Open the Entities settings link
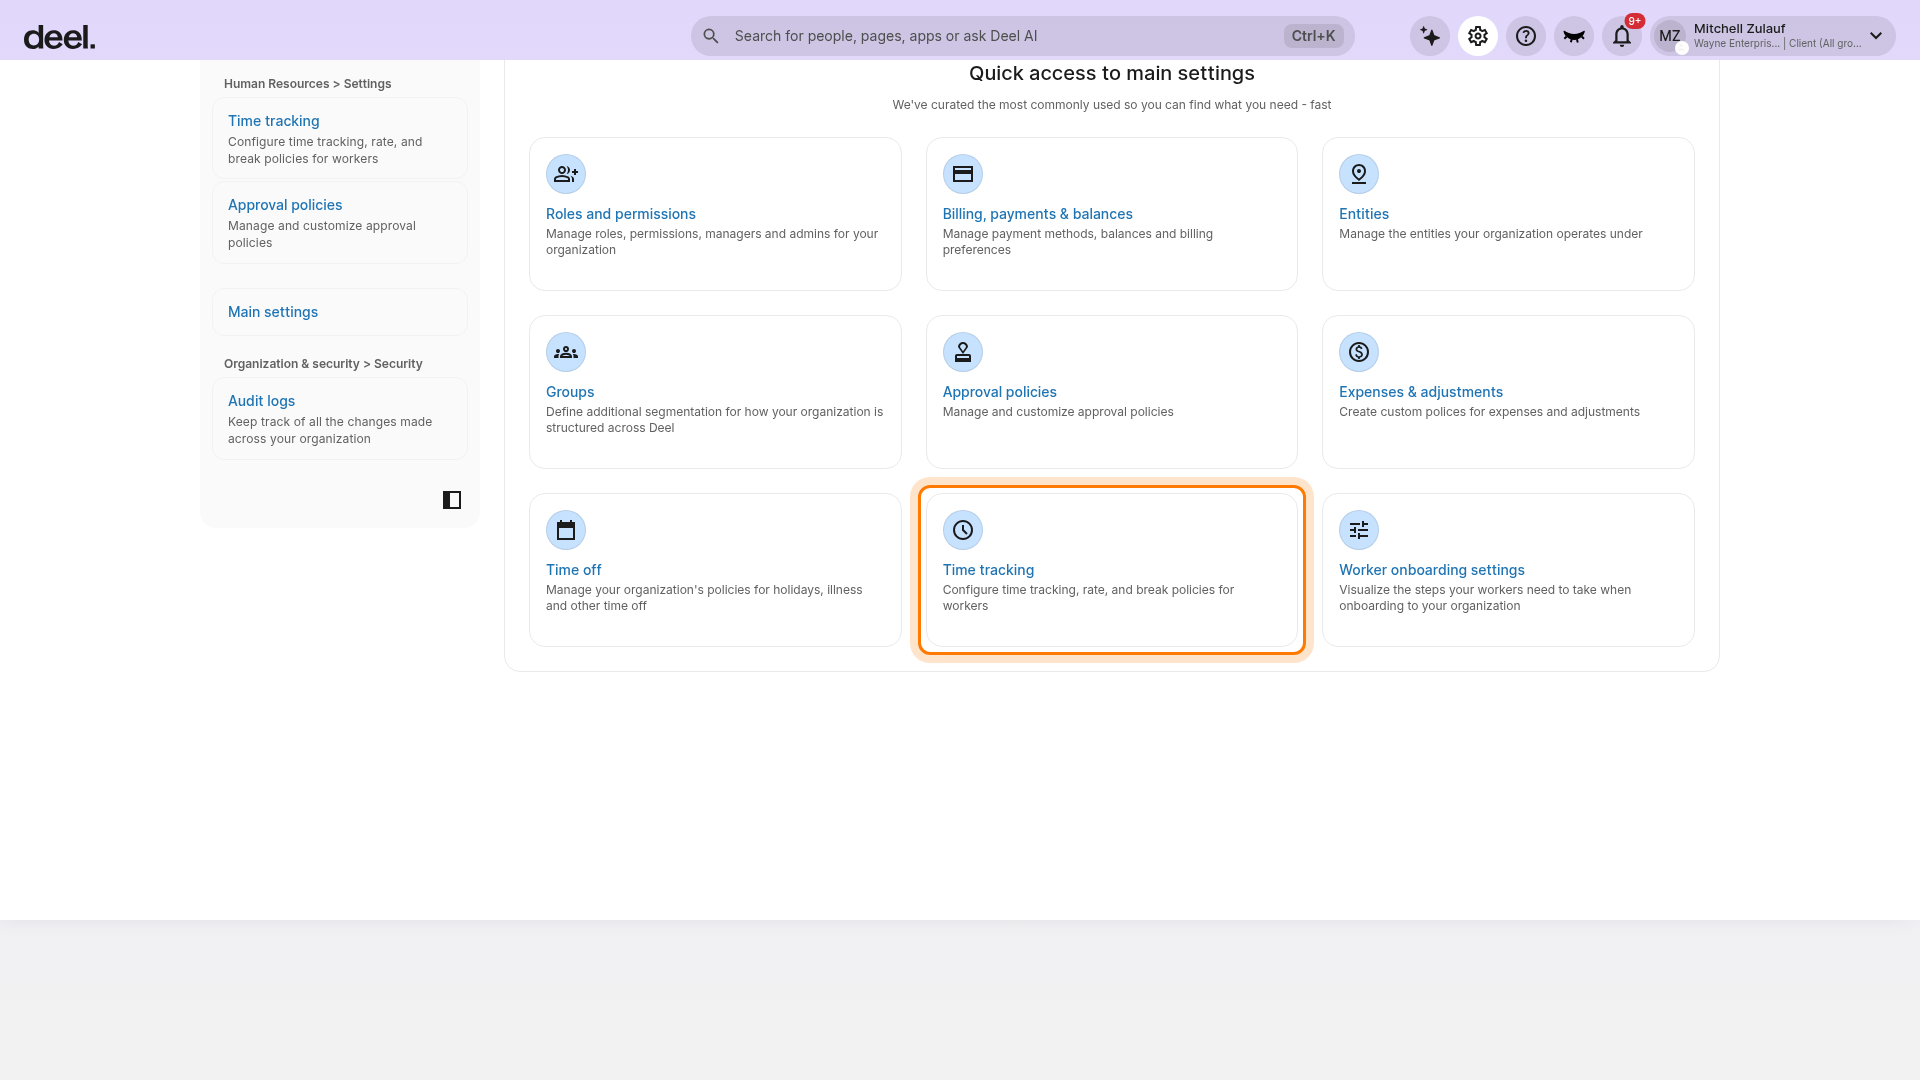1920x1080 pixels. click(x=1364, y=214)
